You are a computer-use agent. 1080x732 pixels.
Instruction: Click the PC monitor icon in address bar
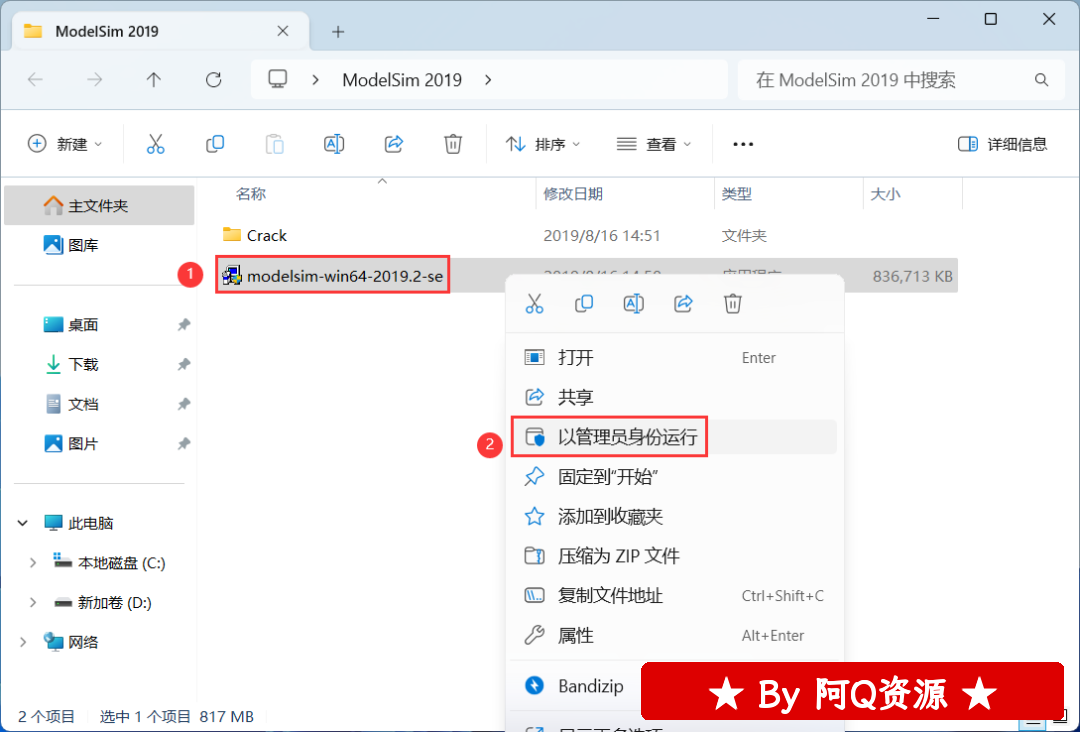coord(278,79)
